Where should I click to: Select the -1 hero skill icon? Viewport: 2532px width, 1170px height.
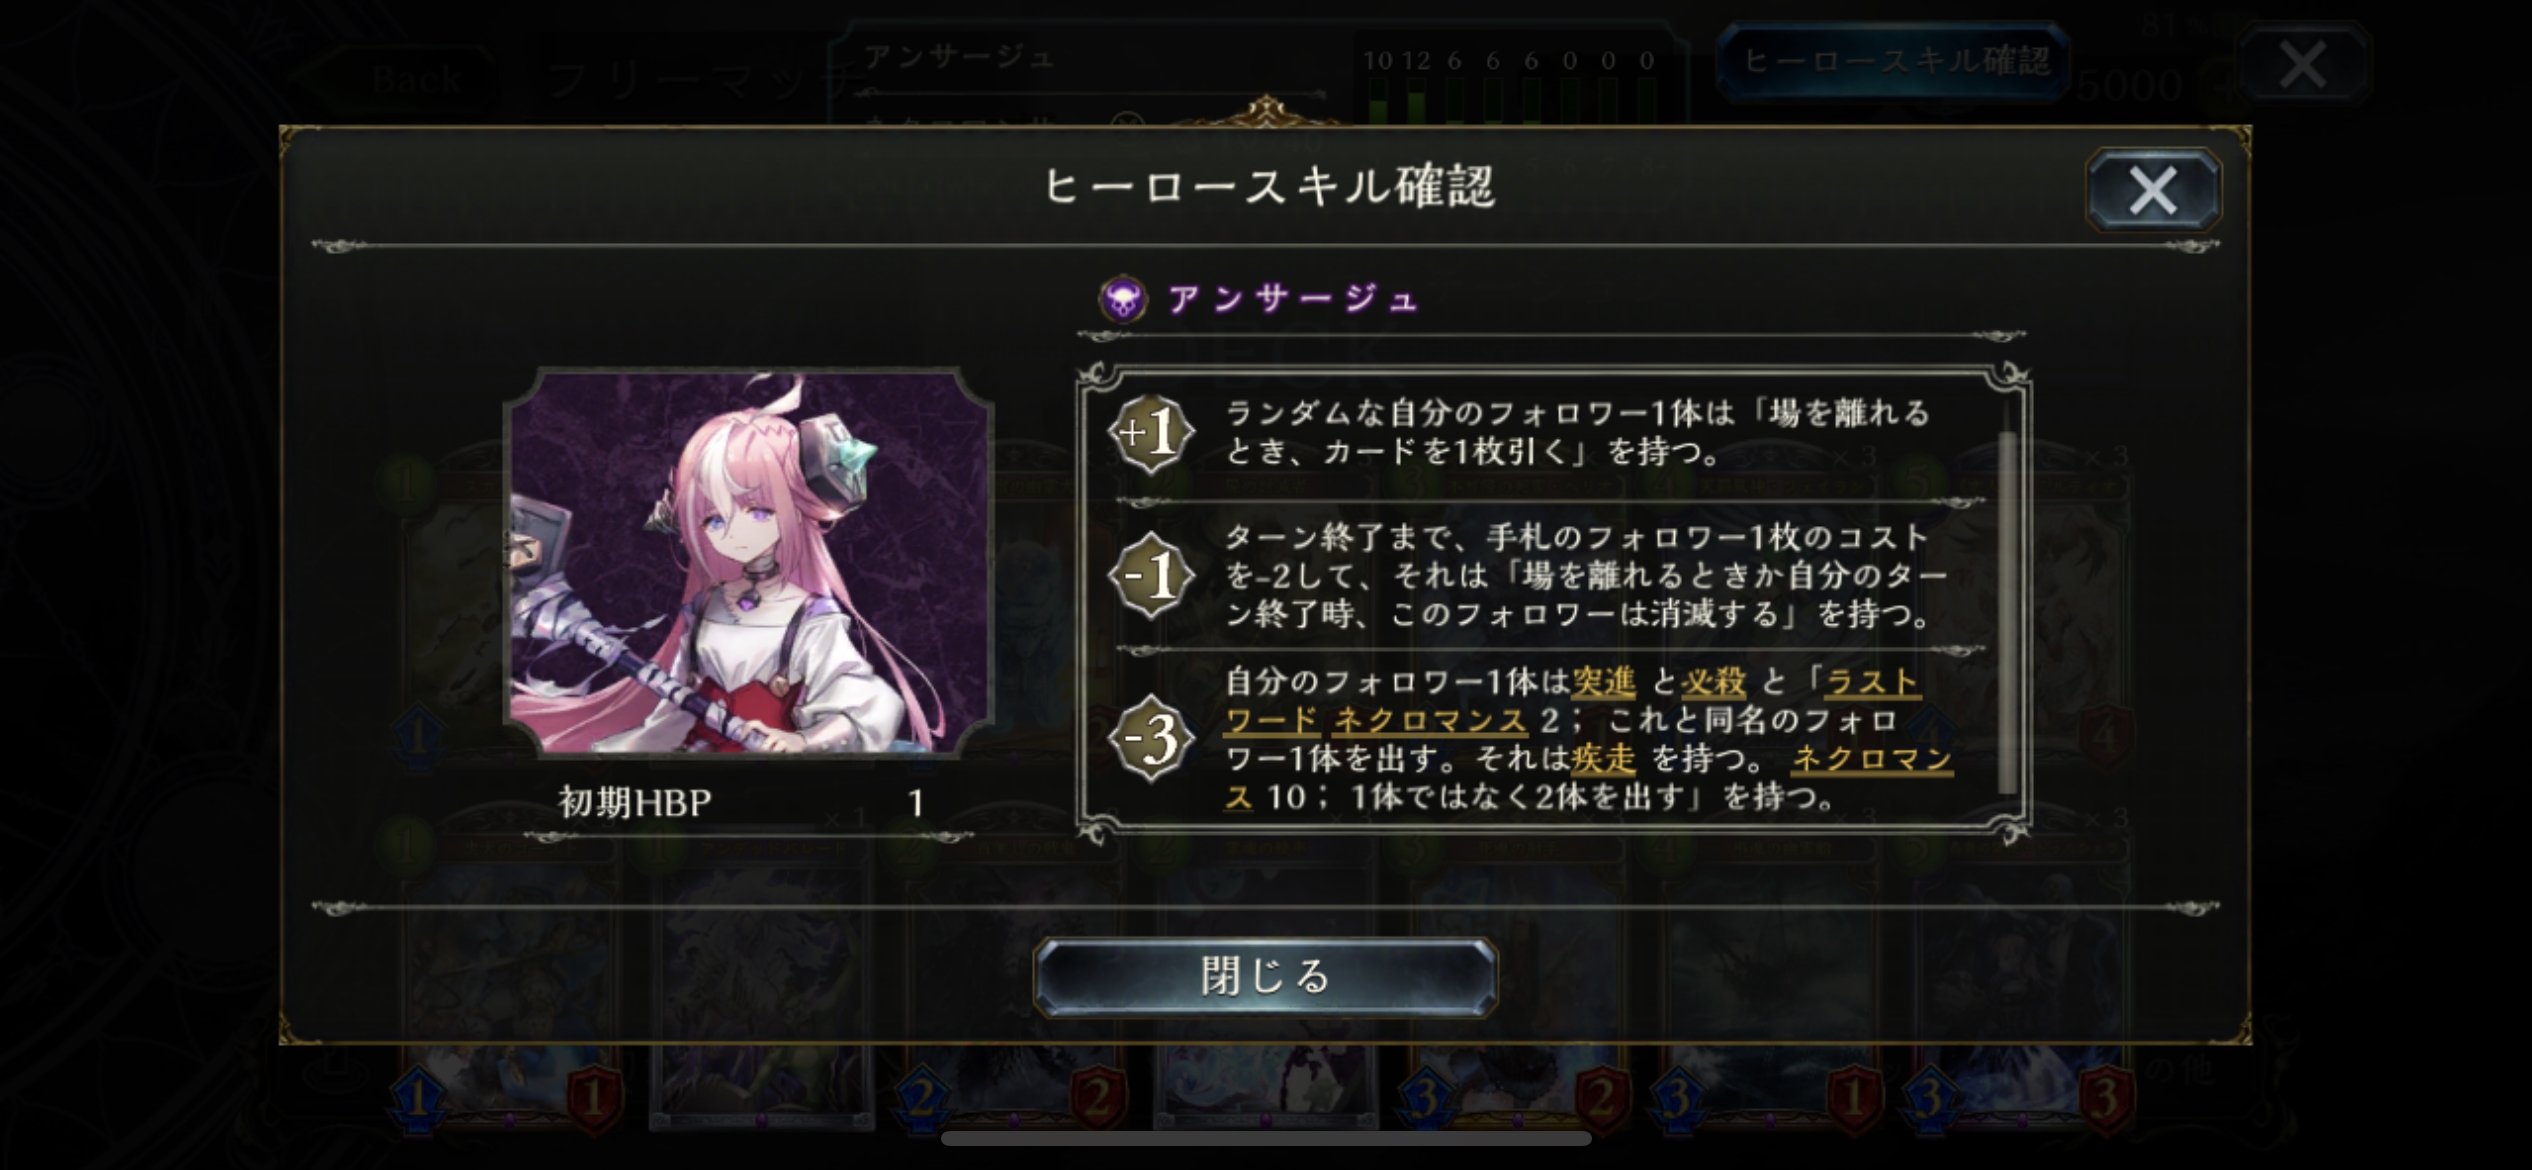pyautogui.click(x=1151, y=576)
